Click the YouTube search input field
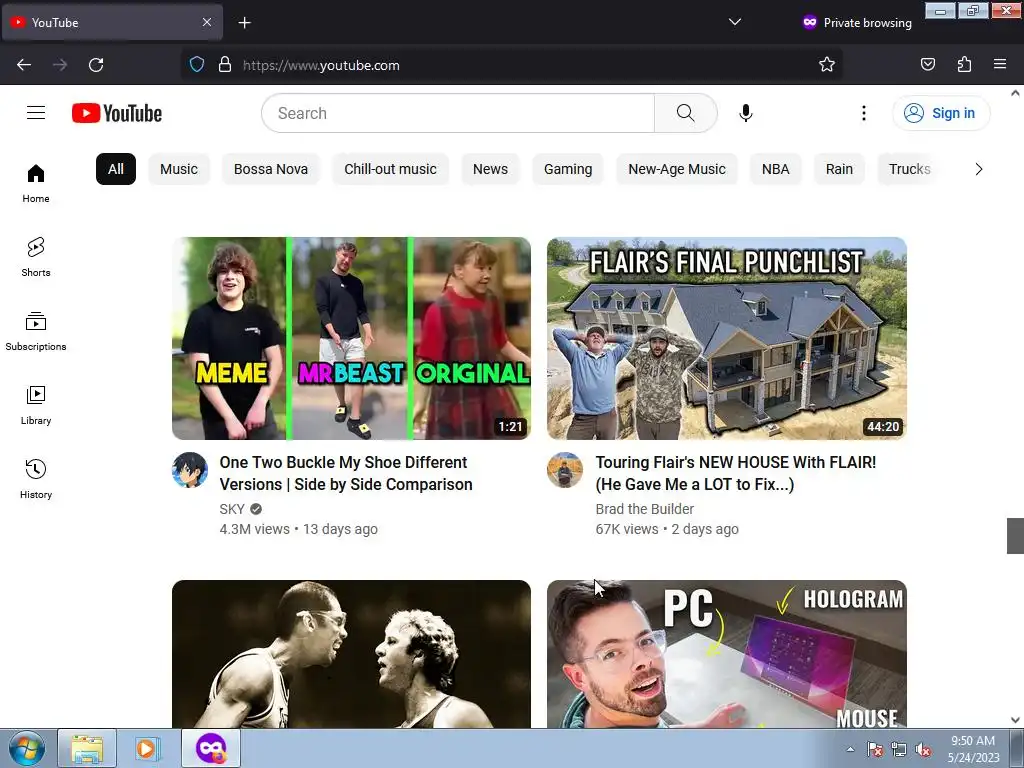 tap(458, 113)
